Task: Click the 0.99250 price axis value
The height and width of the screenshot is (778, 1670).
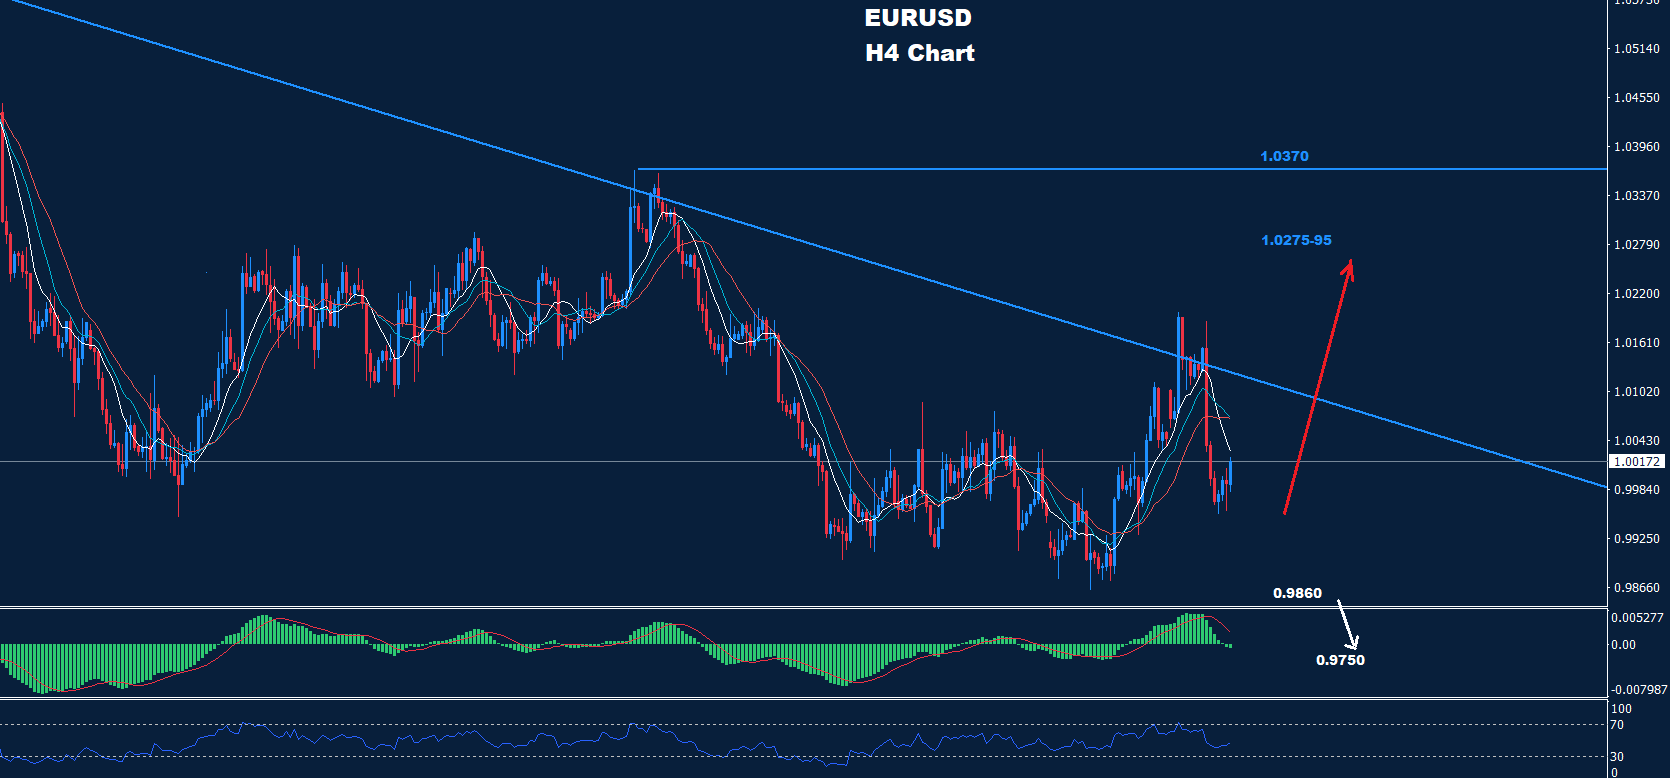Action: point(1636,539)
